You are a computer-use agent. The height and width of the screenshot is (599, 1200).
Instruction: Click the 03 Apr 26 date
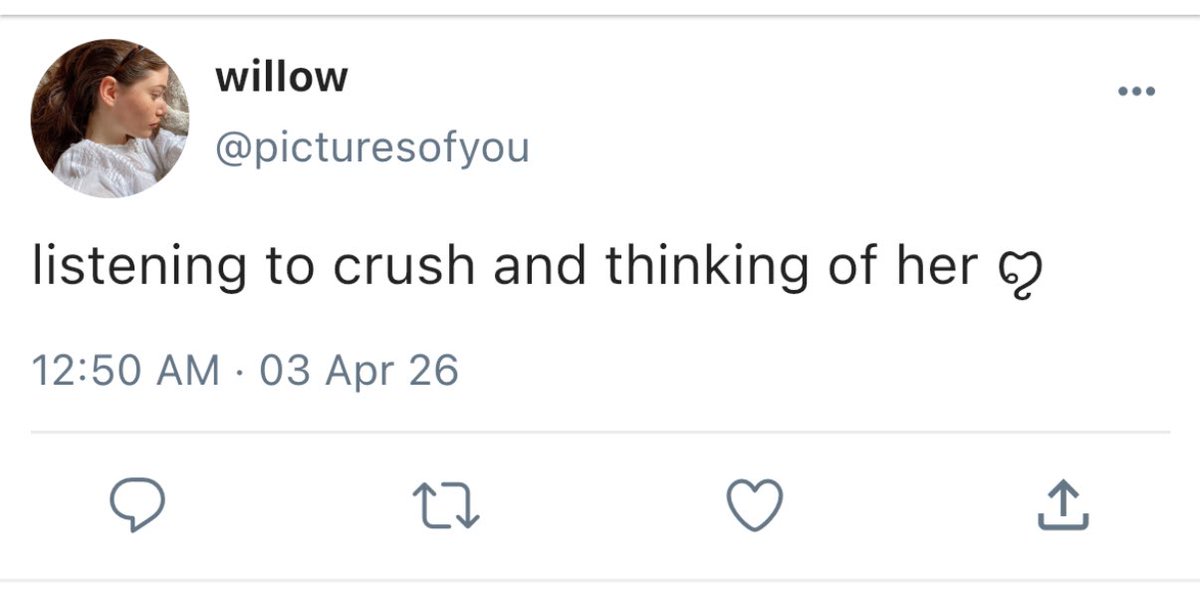point(358,371)
